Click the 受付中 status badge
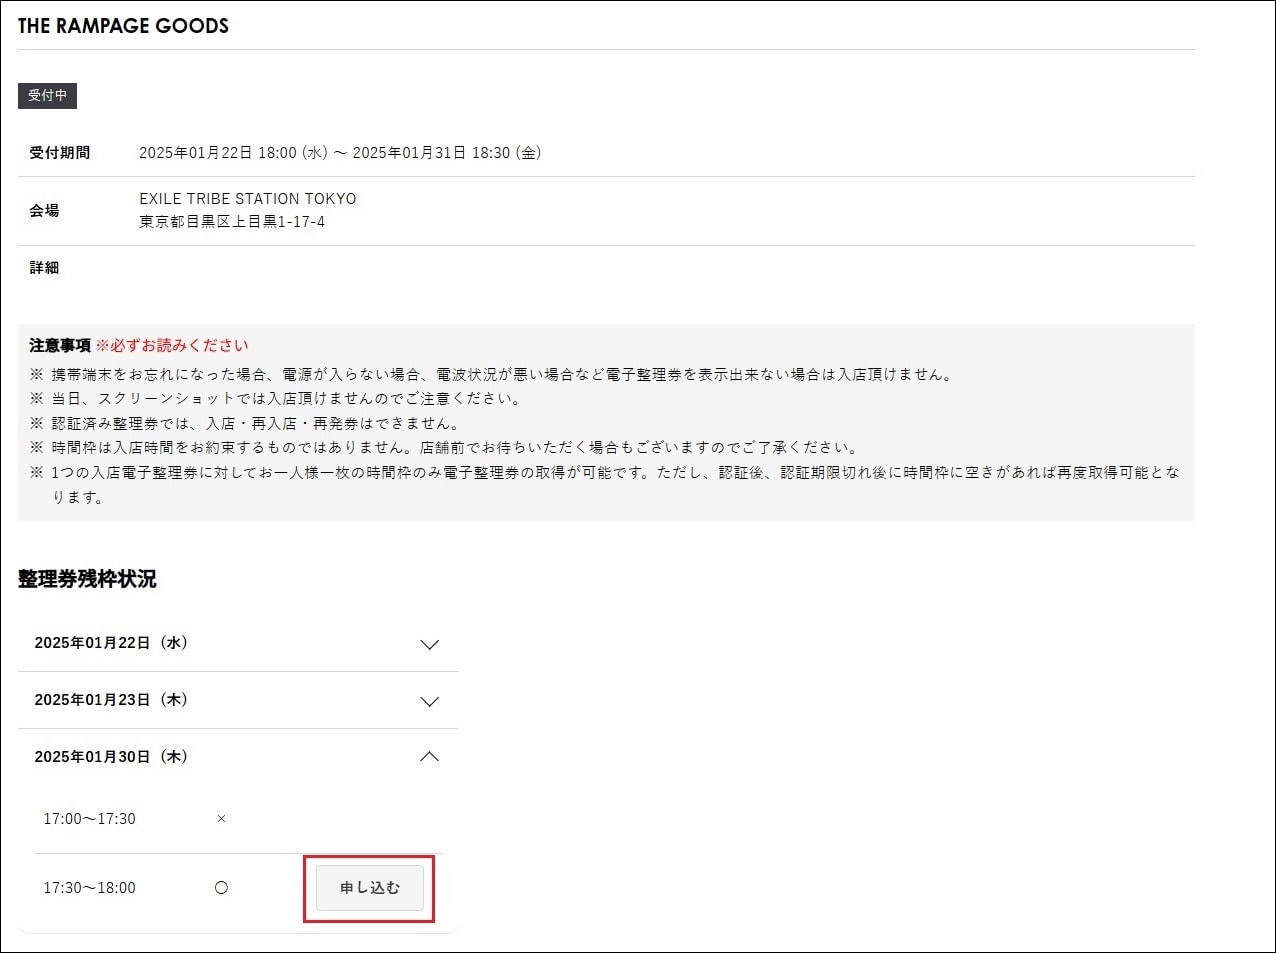The width and height of the screenshot is (1276, 953). pyautogui.click(x=47, y=95)
